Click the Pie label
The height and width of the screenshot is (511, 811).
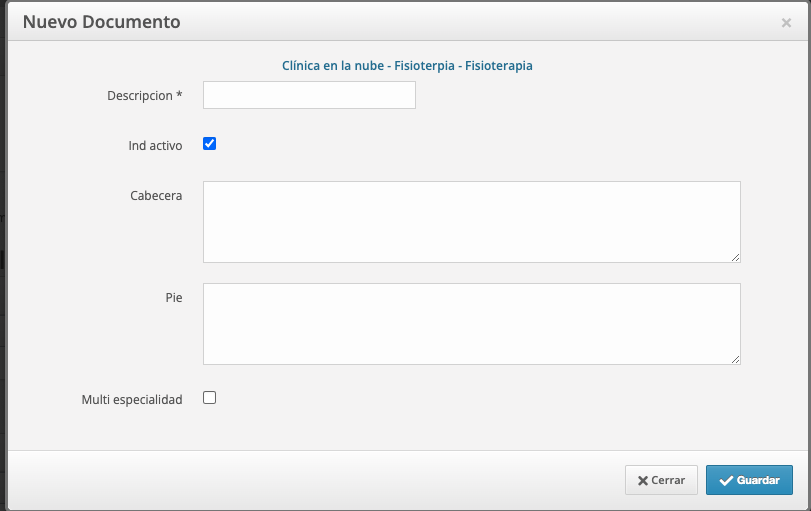tap(174, 297)
